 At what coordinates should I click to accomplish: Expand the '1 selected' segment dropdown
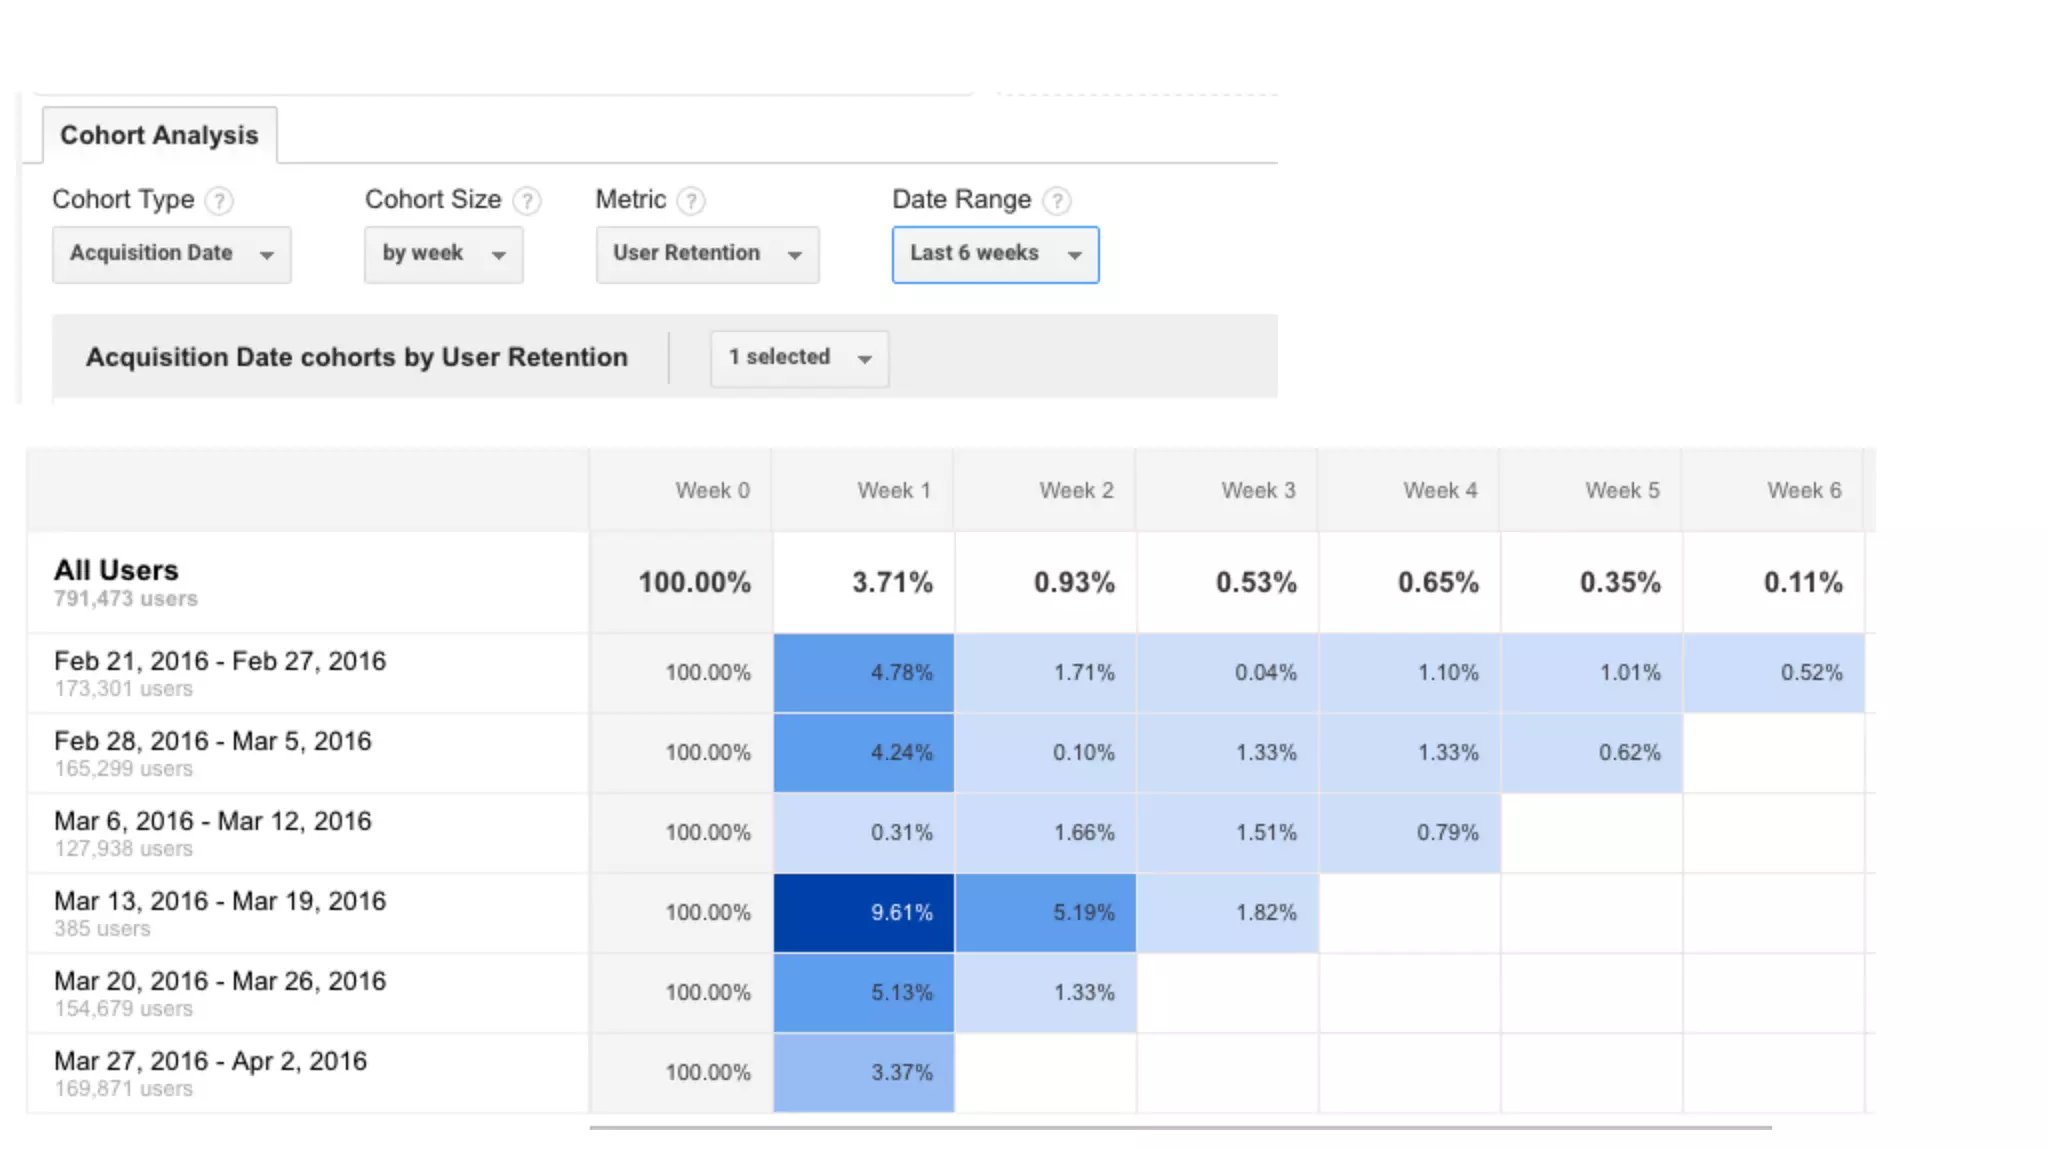799,358
